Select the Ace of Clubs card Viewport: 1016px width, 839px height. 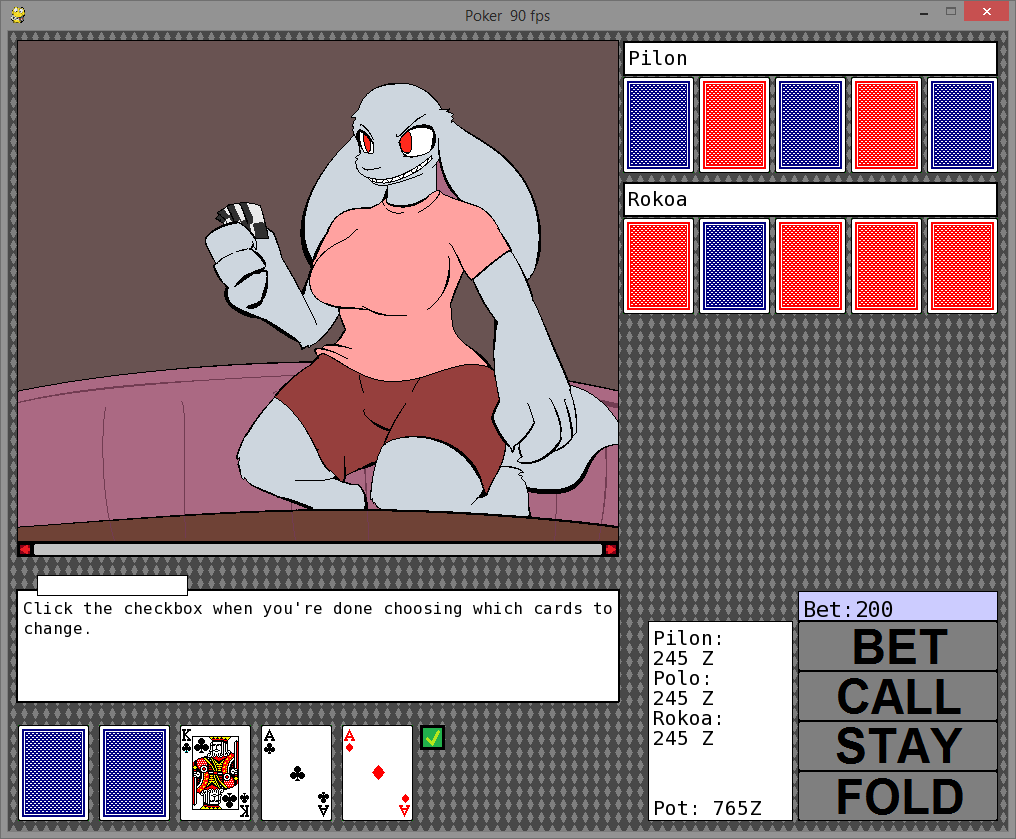click(296, 773)
